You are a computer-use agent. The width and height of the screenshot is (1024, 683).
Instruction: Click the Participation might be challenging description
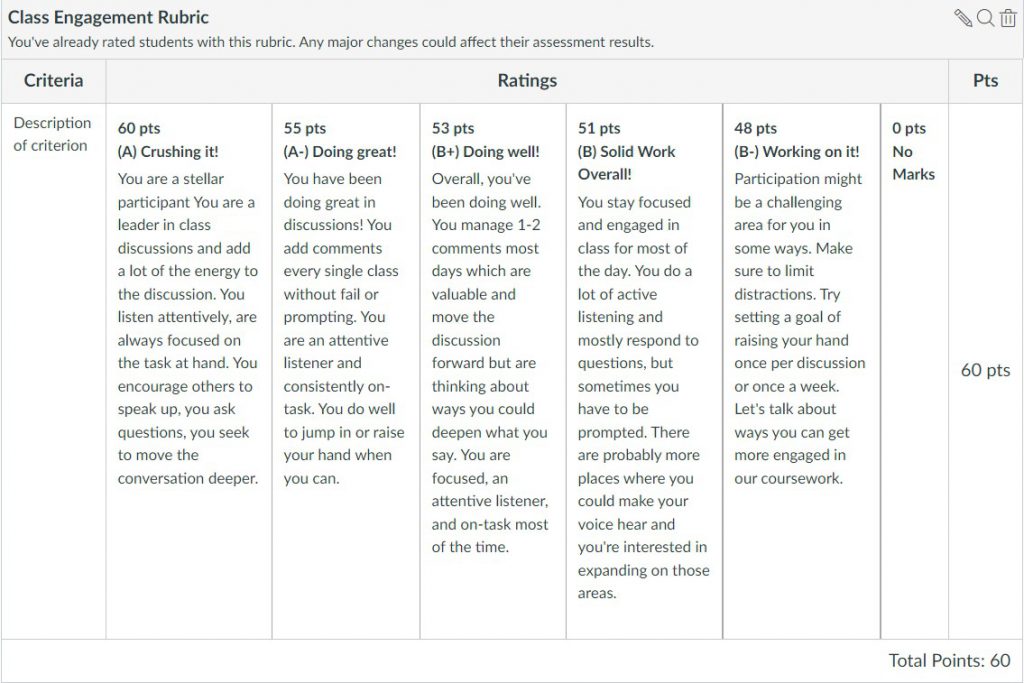coord(799,328)
